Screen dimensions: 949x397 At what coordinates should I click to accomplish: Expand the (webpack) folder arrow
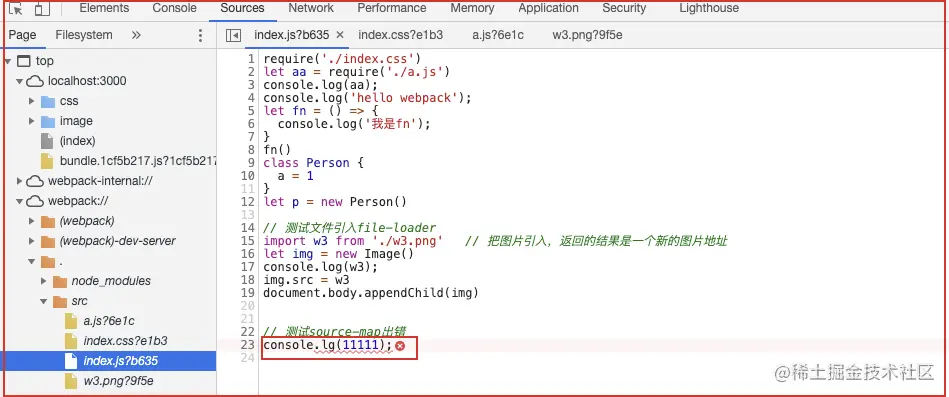(31, 221)
